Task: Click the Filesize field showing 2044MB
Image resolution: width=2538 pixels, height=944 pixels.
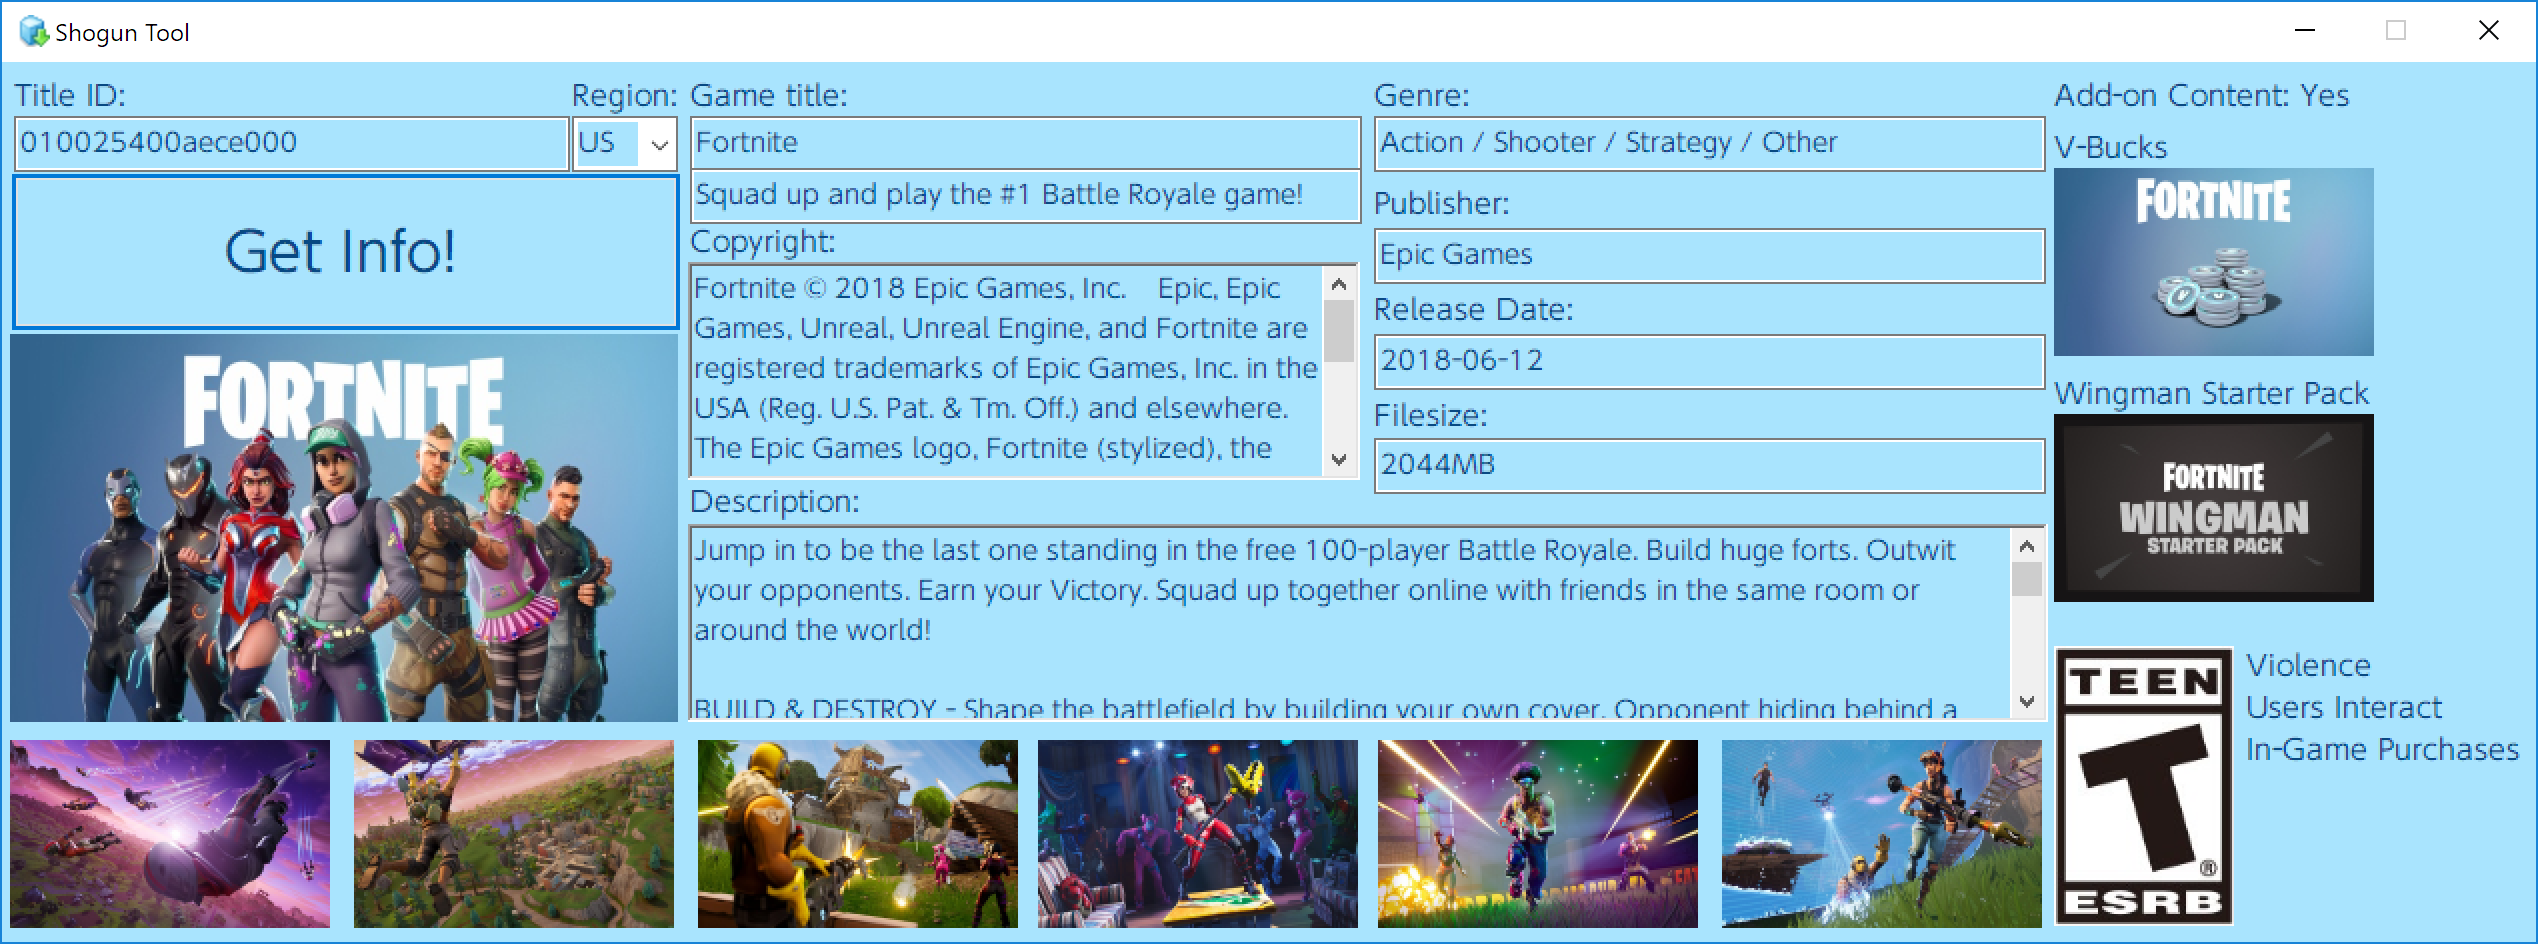Action: pyautogui.click(x=1709, y=465)
